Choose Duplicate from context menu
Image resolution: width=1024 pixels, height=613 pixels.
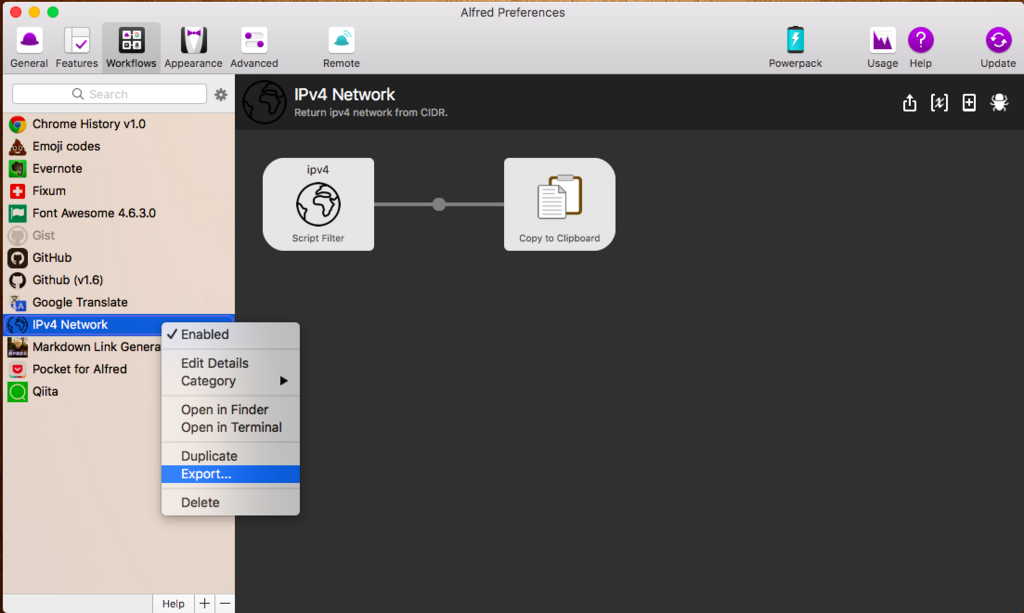pyautogui.click(x=231, y=456)
